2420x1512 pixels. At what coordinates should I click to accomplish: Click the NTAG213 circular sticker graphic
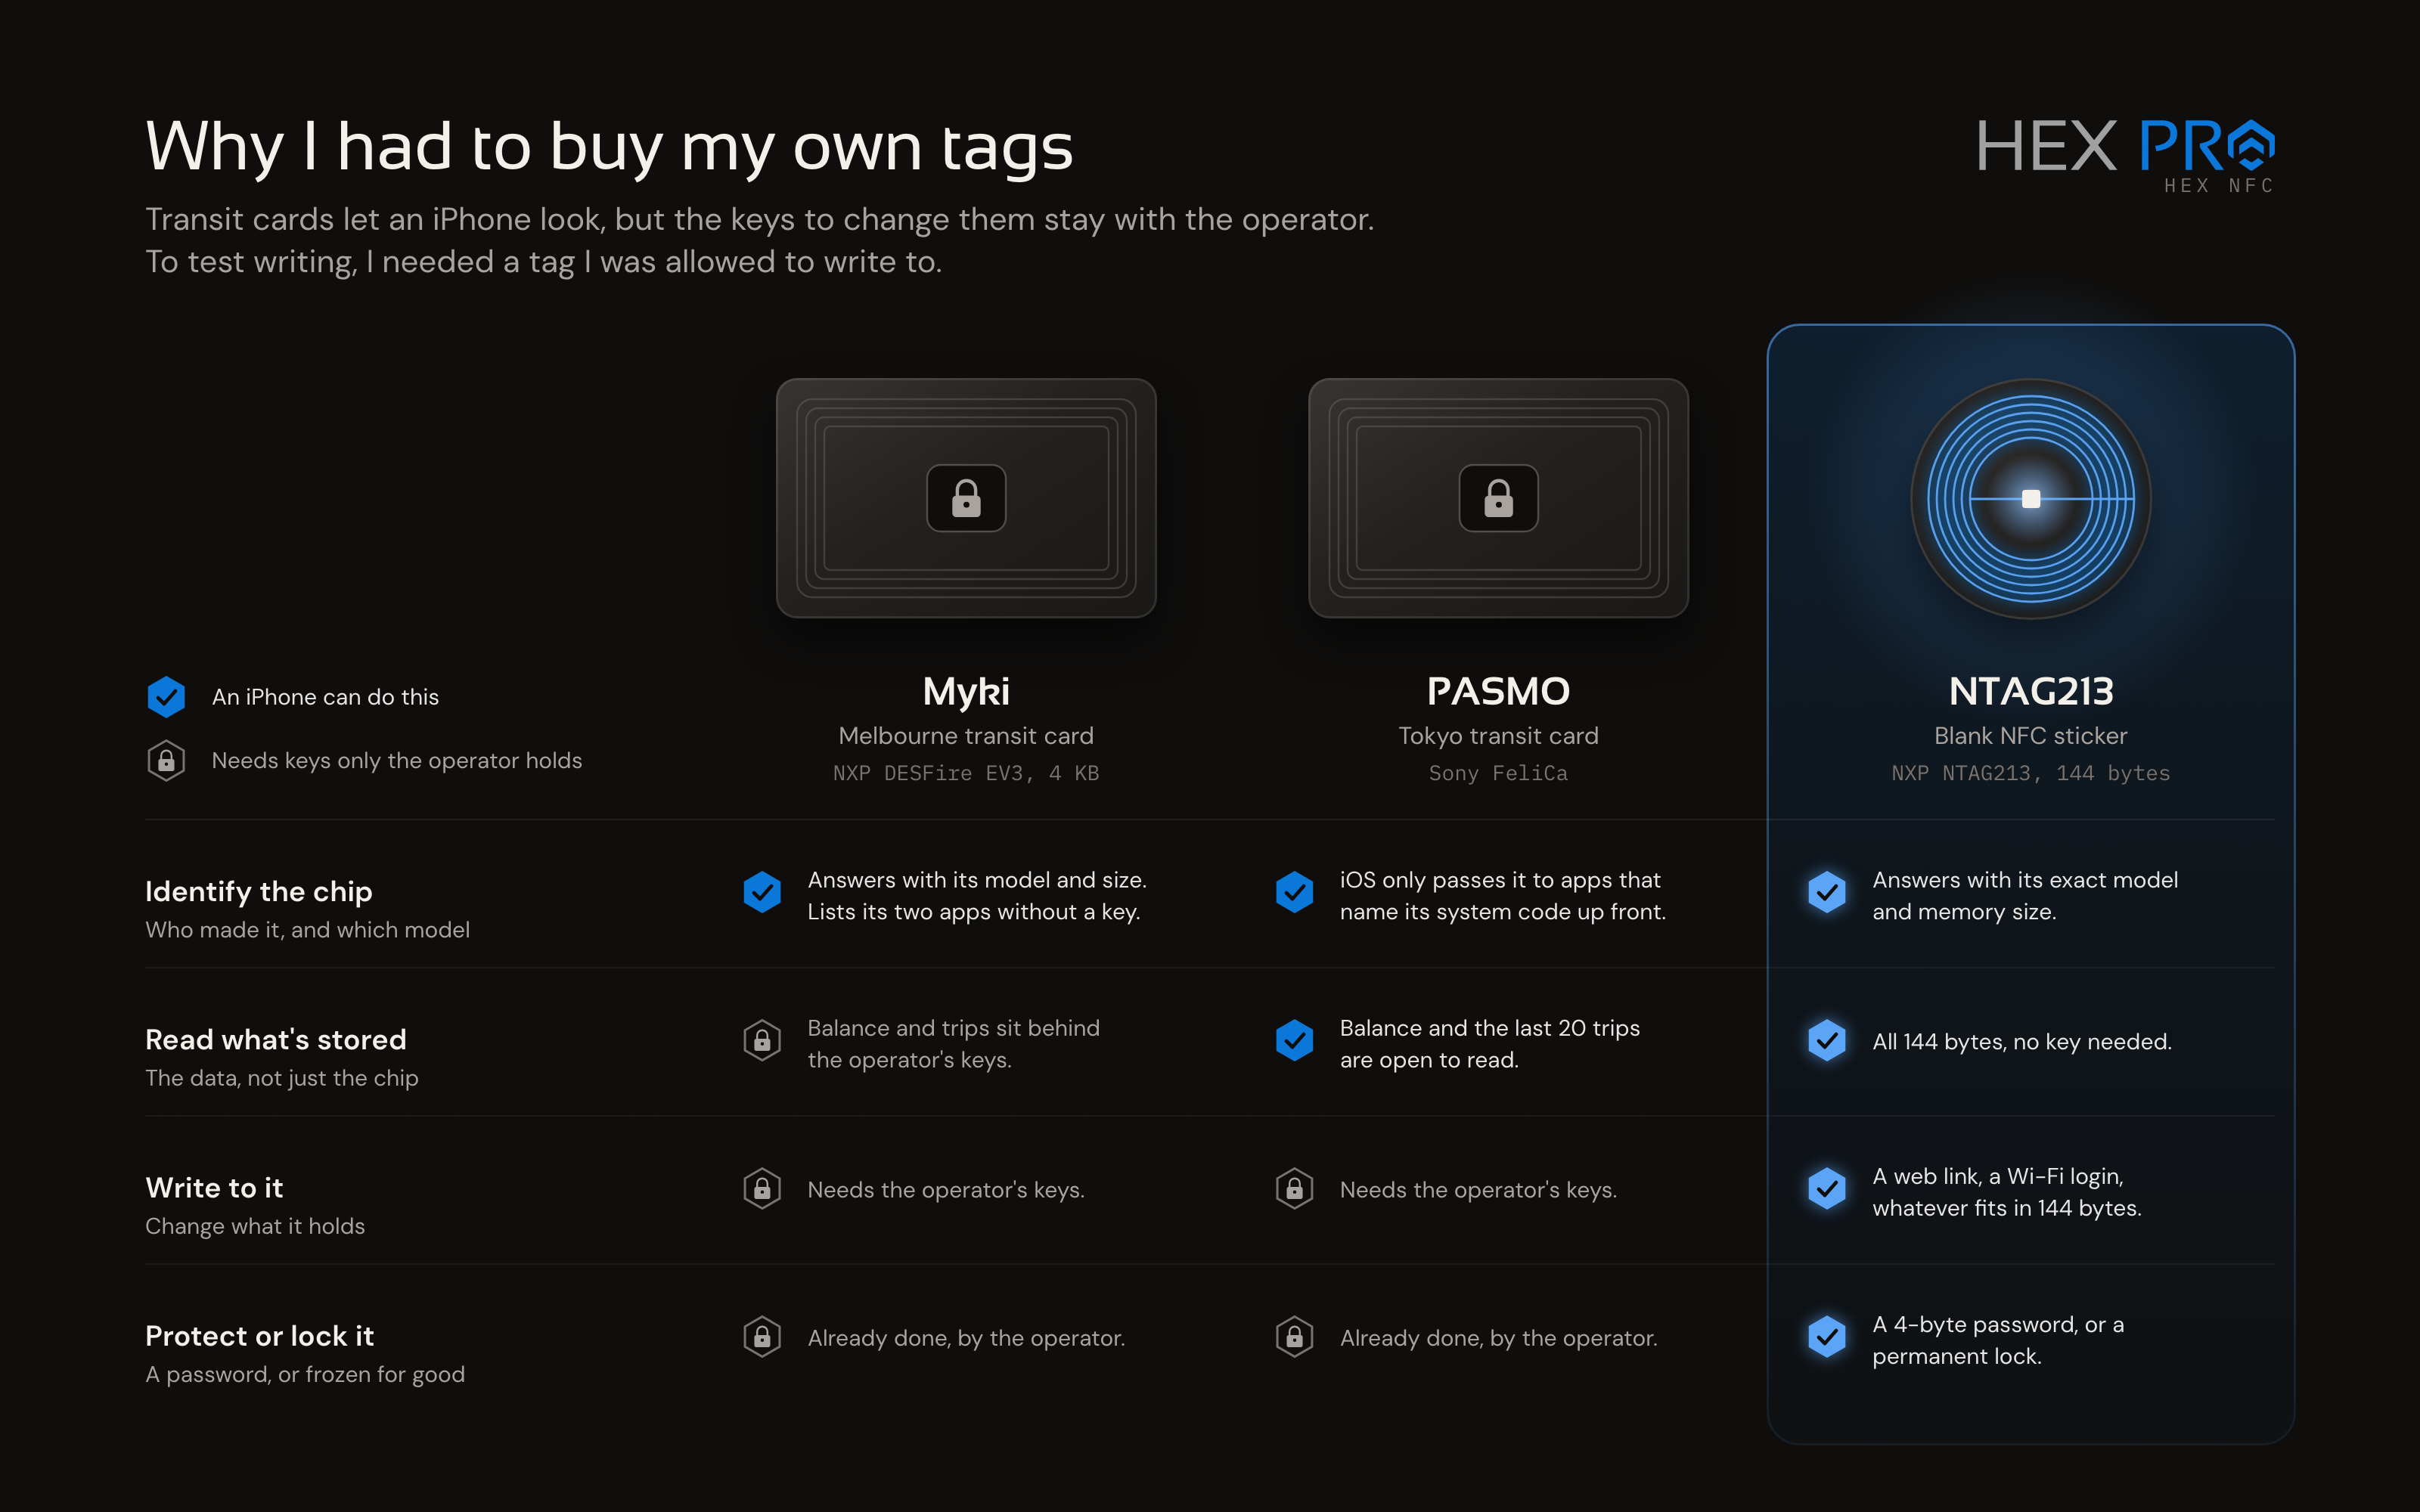tap(2030, 498)
